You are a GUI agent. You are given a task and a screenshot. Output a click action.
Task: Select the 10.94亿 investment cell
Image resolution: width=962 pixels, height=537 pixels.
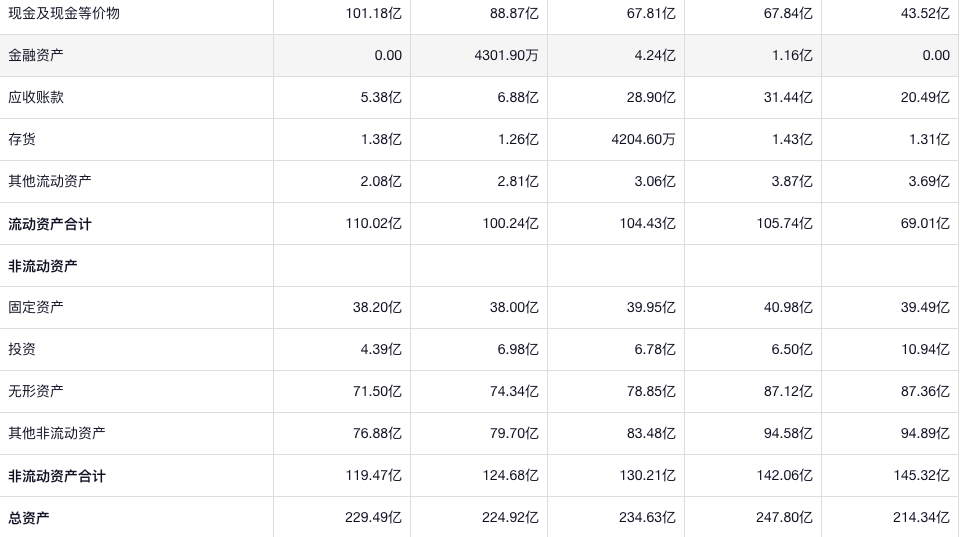[925, 350]
